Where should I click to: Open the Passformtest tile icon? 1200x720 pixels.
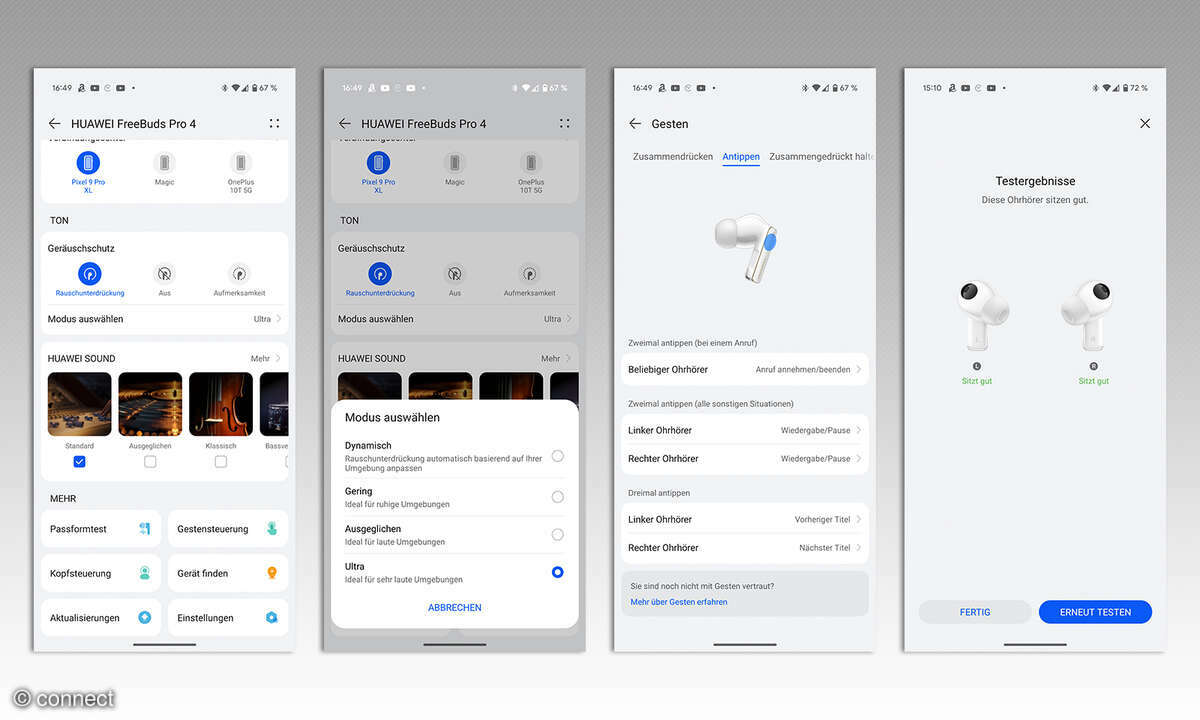pyautogui.click(x=144, y=529)
